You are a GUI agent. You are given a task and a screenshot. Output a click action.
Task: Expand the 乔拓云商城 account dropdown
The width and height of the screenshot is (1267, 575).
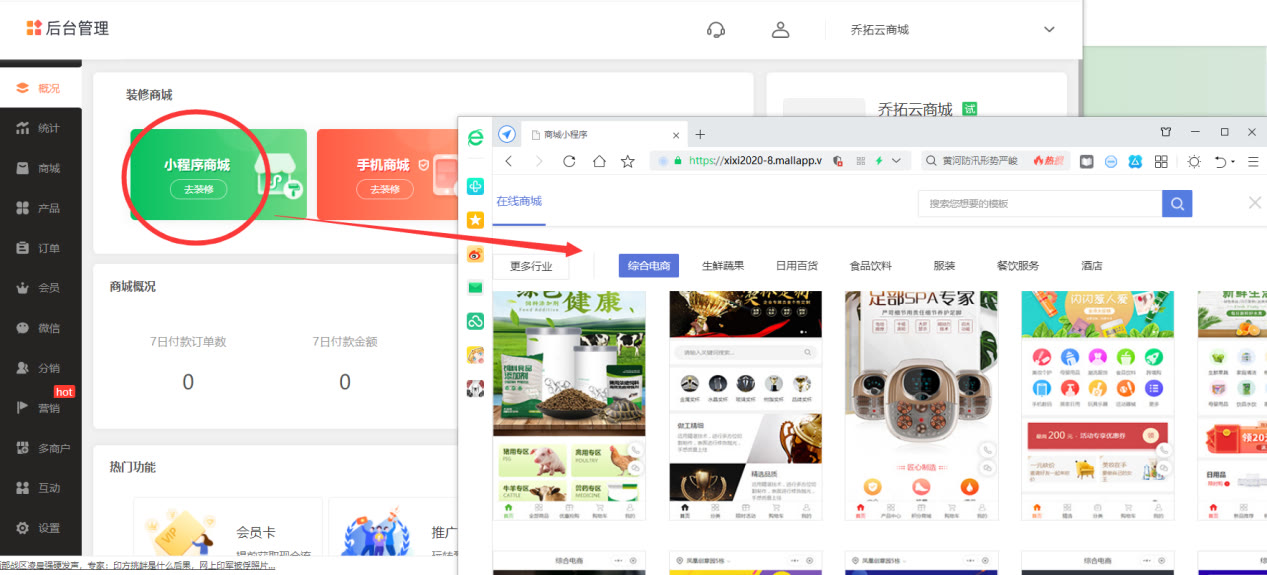(1049, 30)
